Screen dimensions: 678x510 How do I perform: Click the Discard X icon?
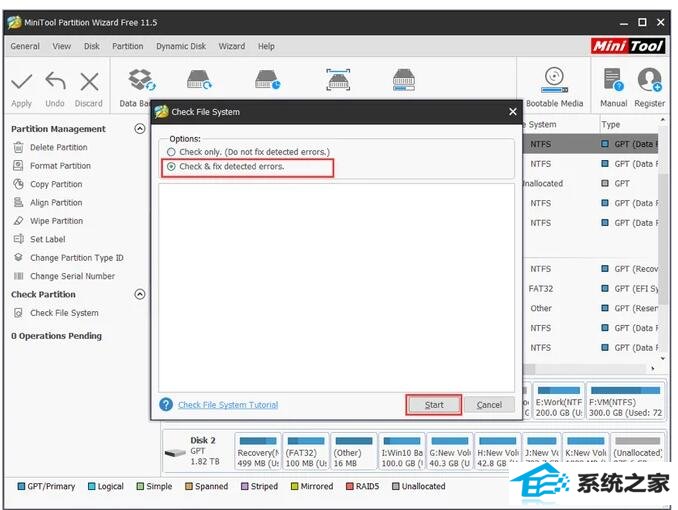point(89,81)
